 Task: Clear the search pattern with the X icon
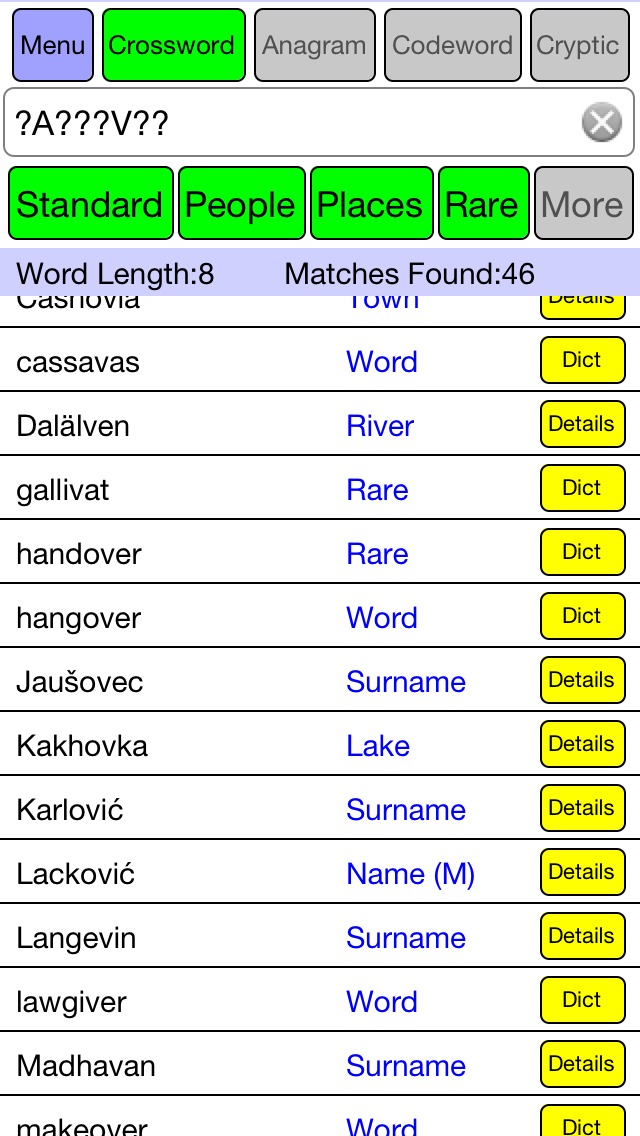pyautogui.click(x=602, y=122)
